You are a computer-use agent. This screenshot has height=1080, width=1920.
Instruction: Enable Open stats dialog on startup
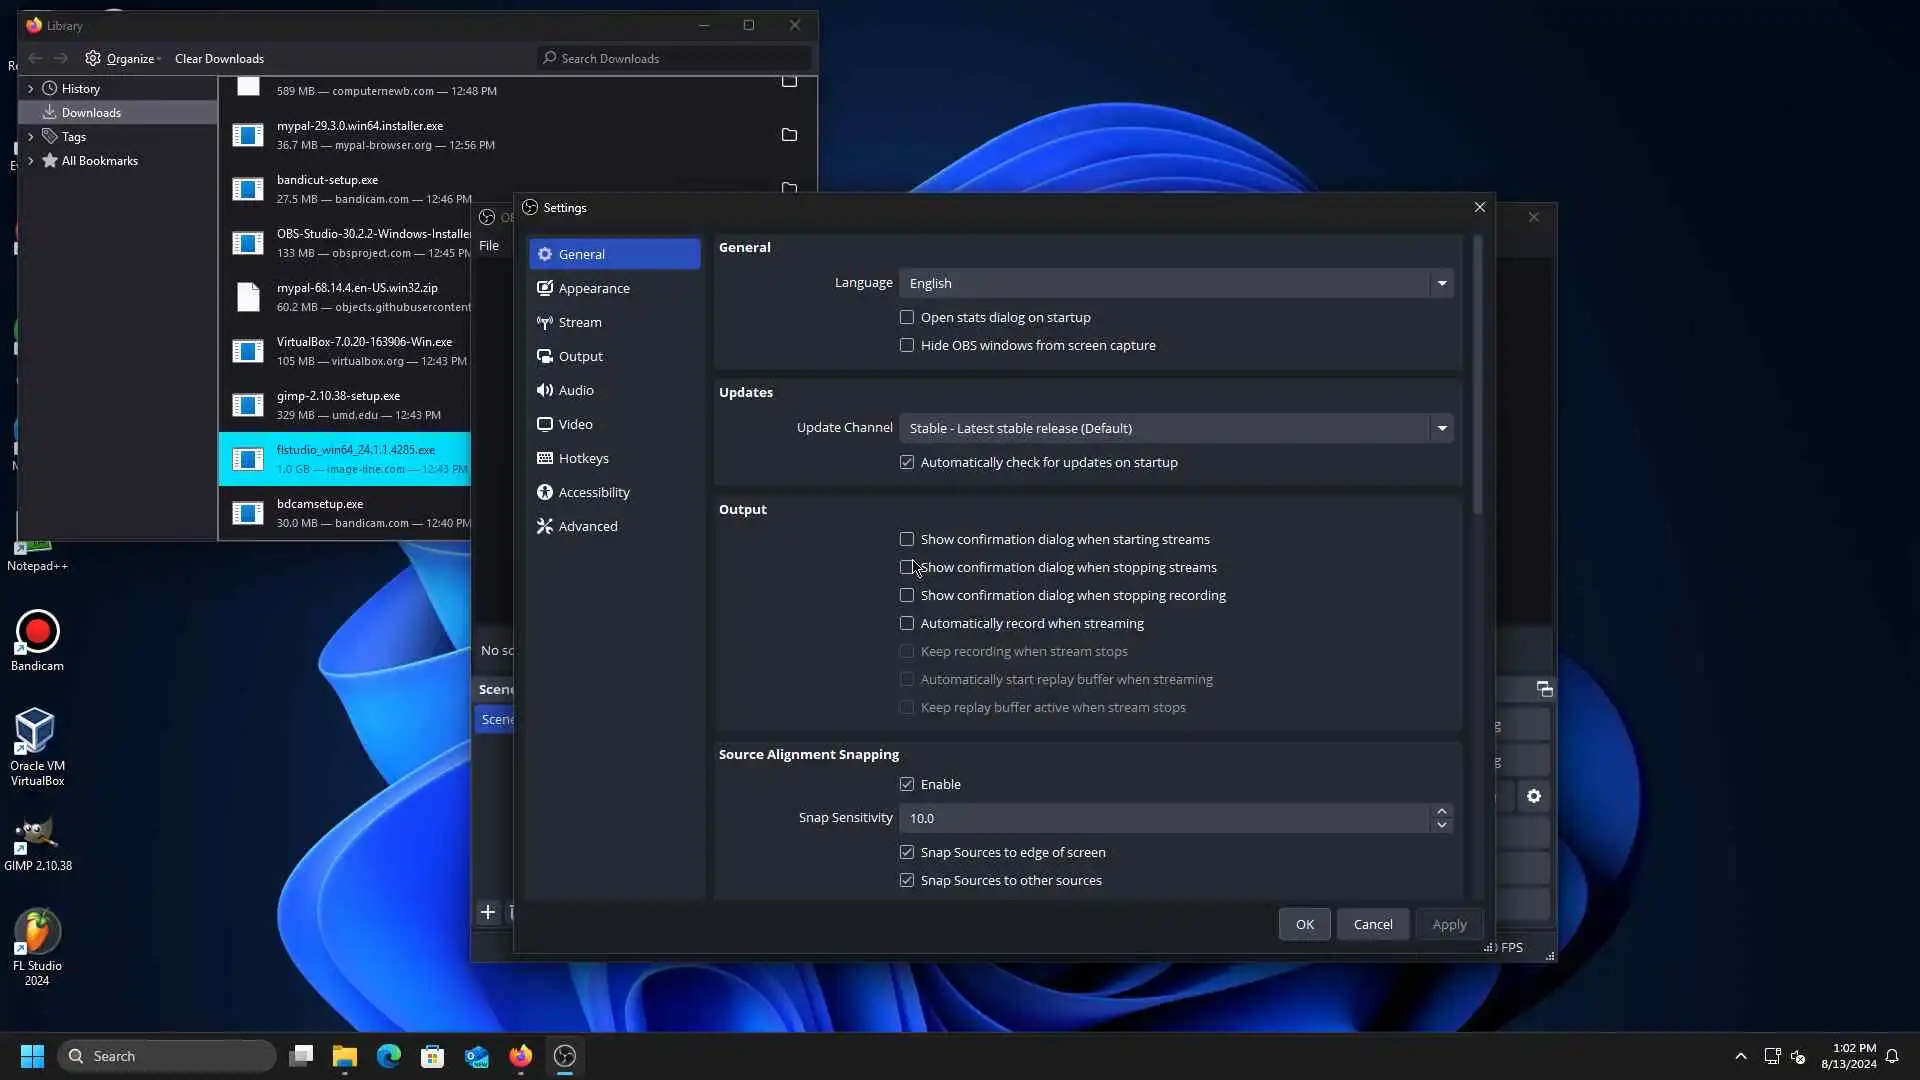click(907, 317)
